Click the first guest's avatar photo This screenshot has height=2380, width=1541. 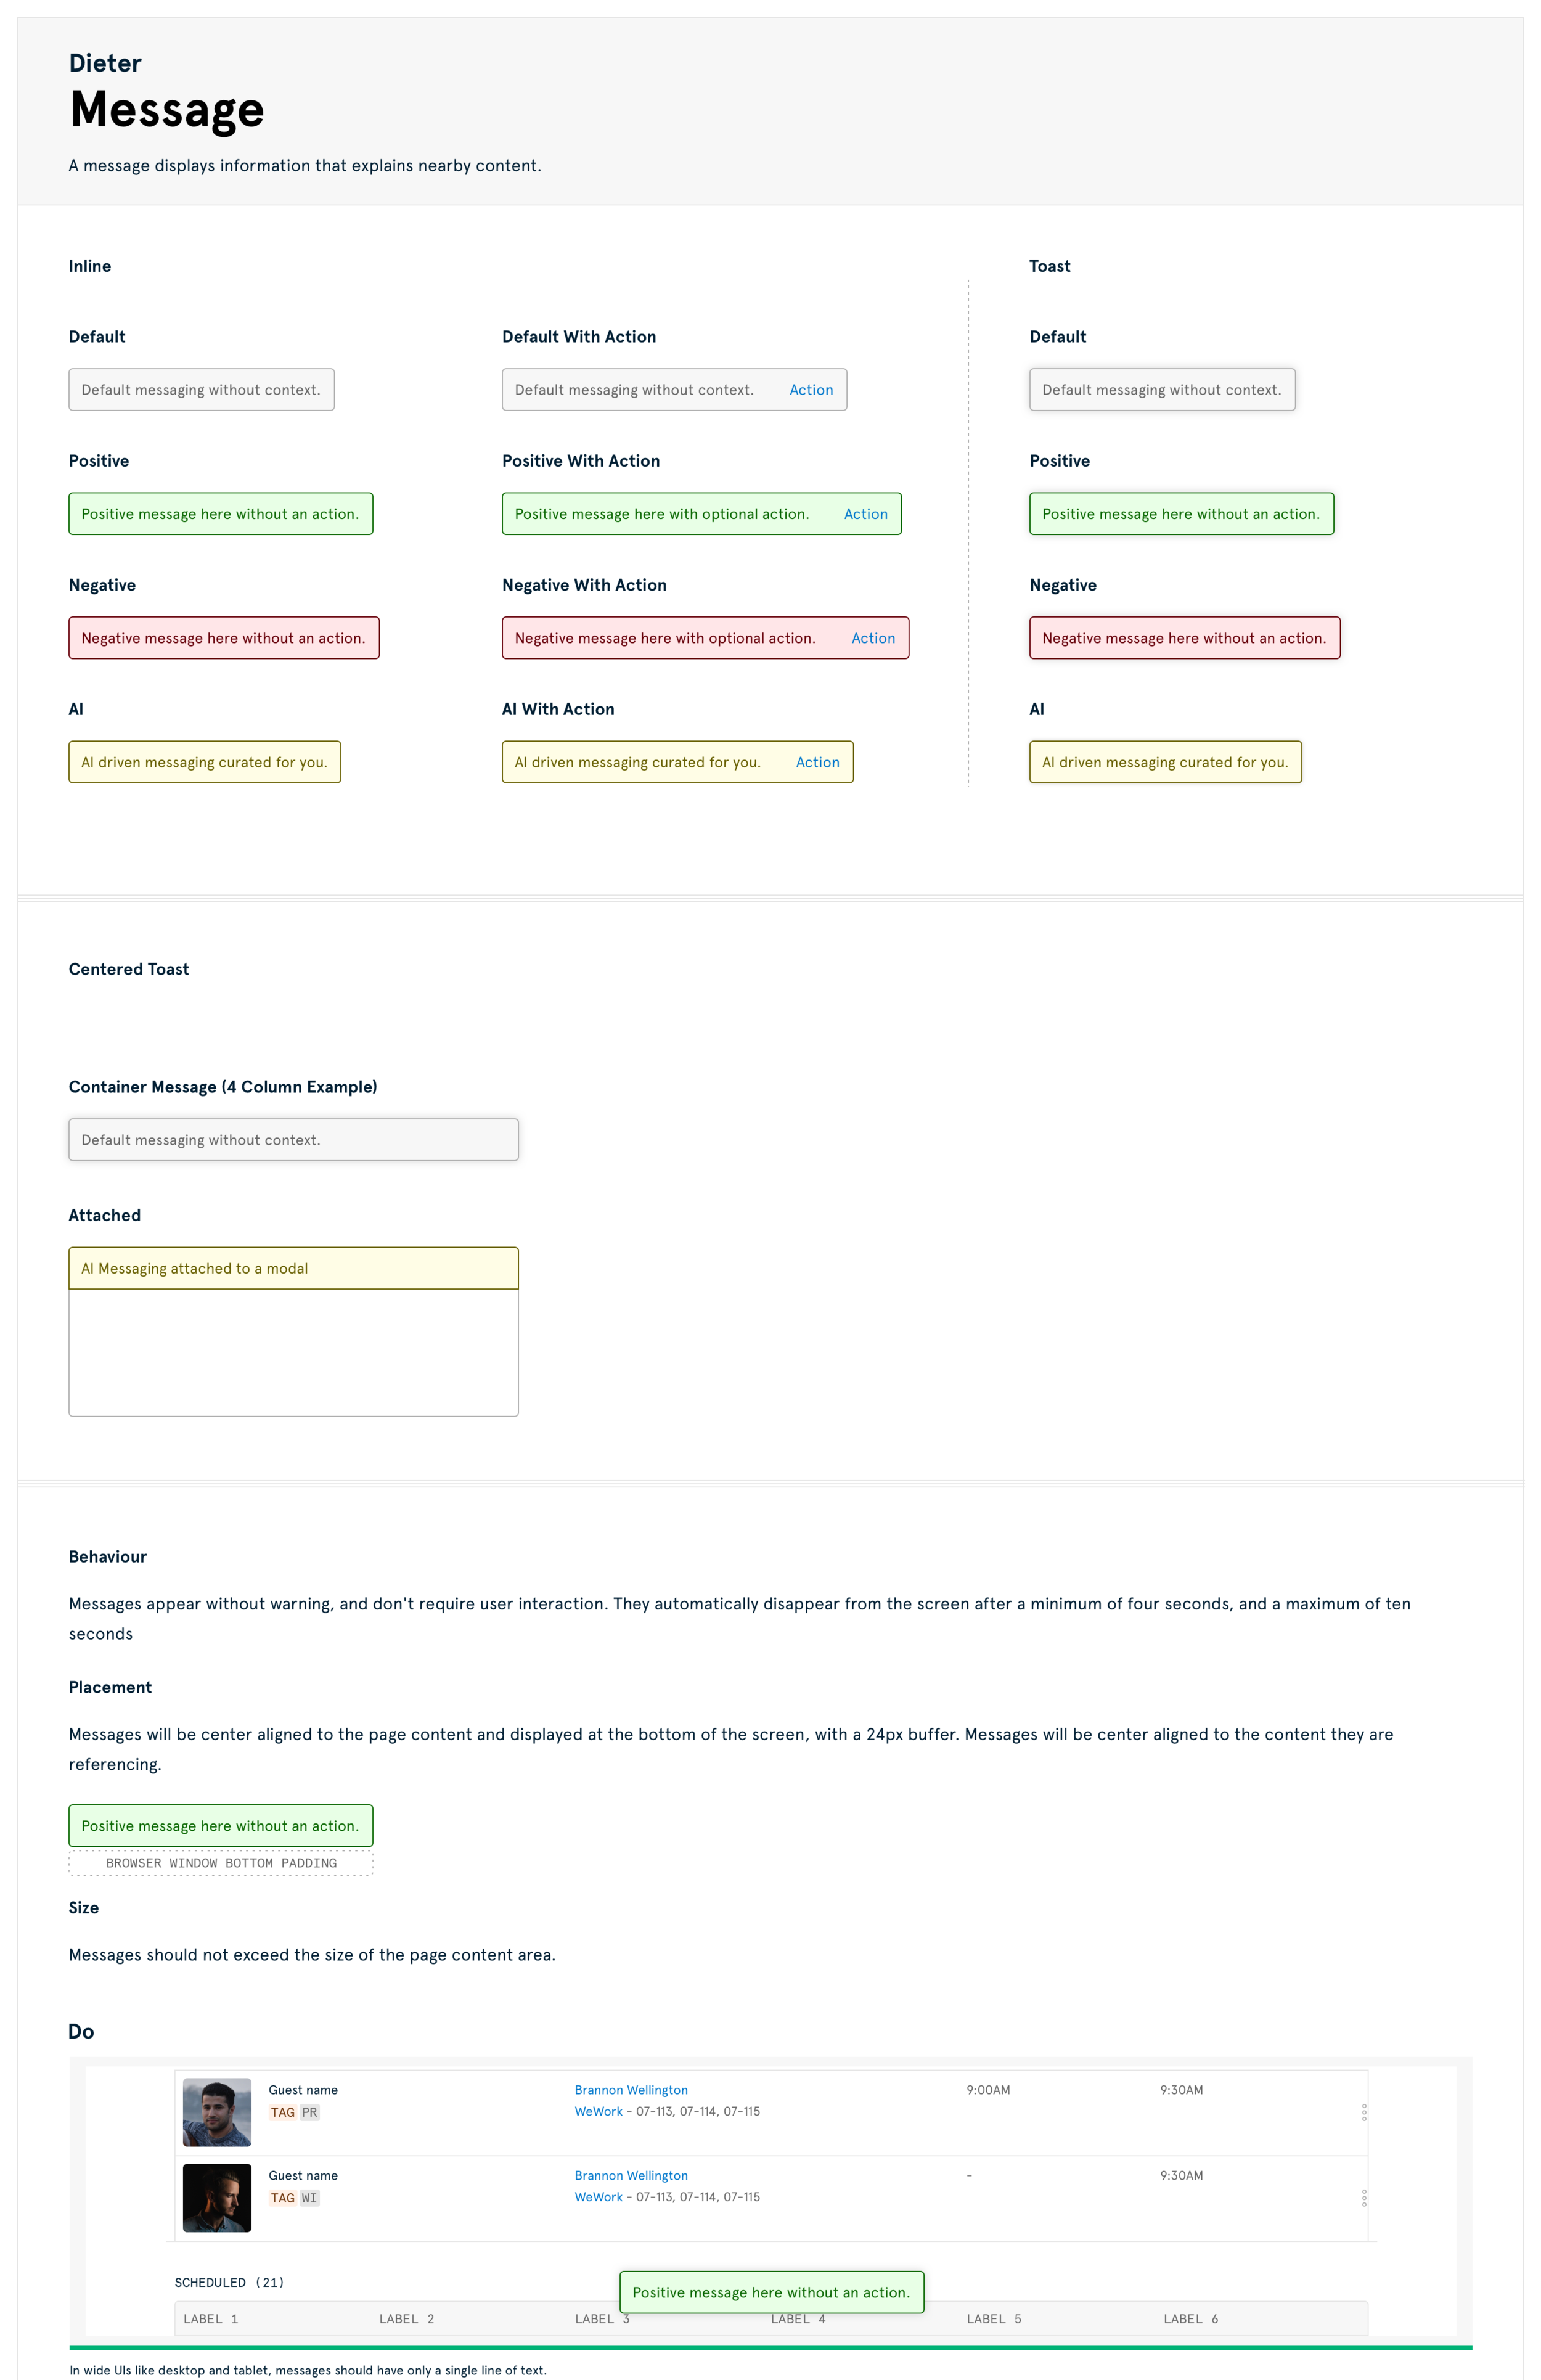tap(217, 2112)
